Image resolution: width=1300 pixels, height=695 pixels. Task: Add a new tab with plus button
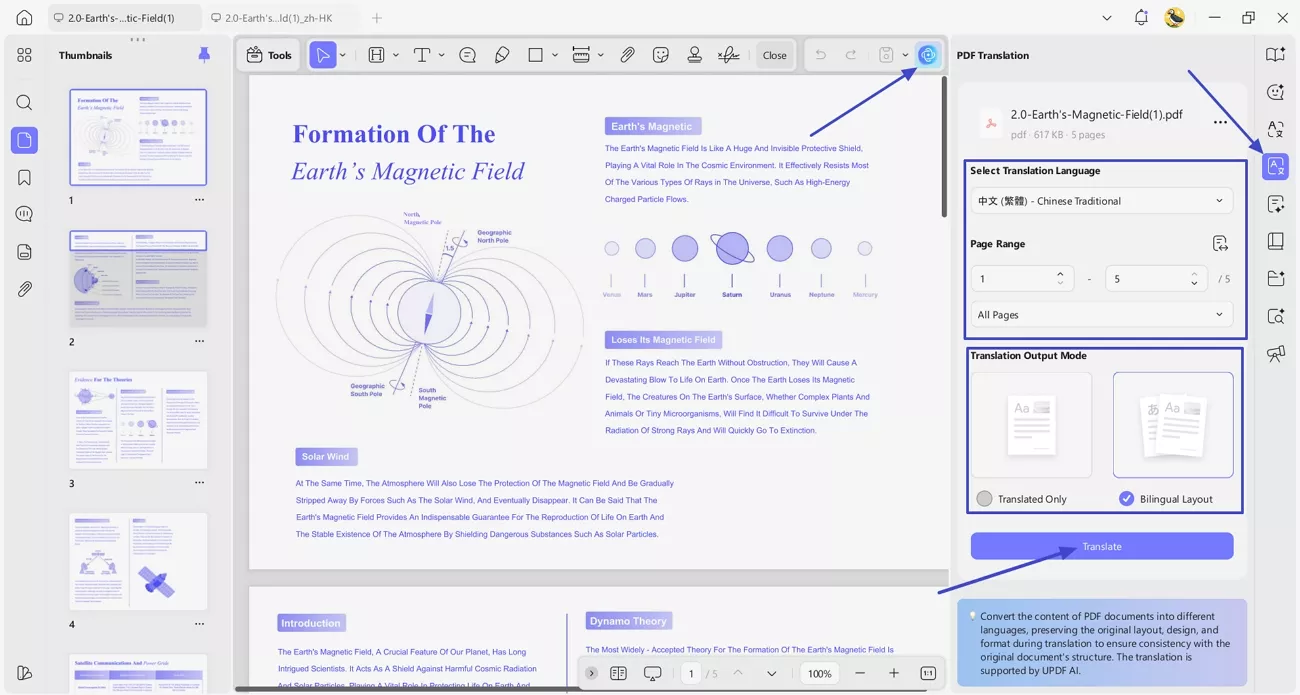377,18
